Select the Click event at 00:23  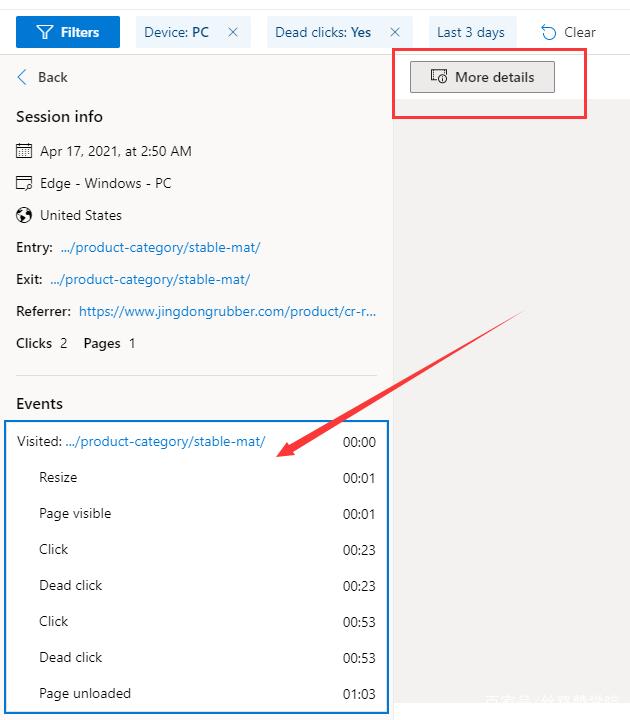(54, 549)
